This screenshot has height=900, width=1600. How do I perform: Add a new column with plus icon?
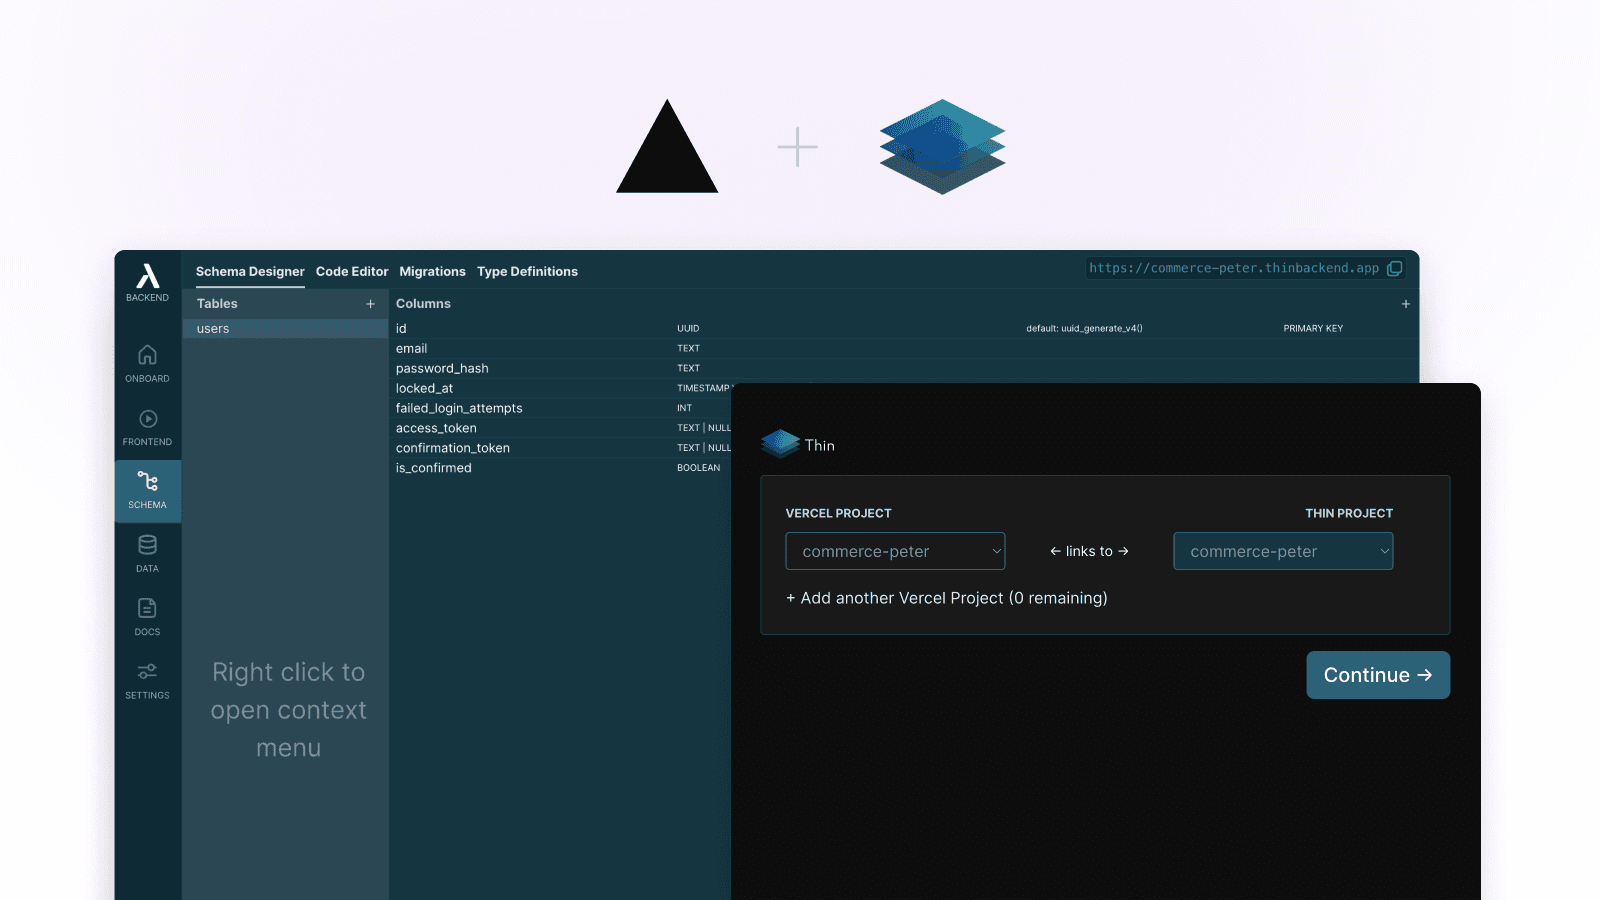[x=1405, y=304]
